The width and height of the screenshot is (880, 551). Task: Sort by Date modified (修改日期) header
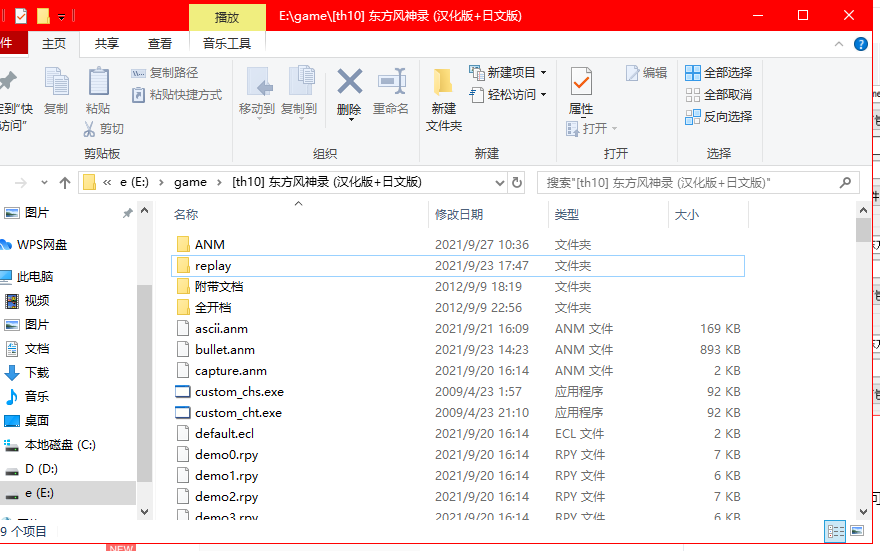(459, 214)
